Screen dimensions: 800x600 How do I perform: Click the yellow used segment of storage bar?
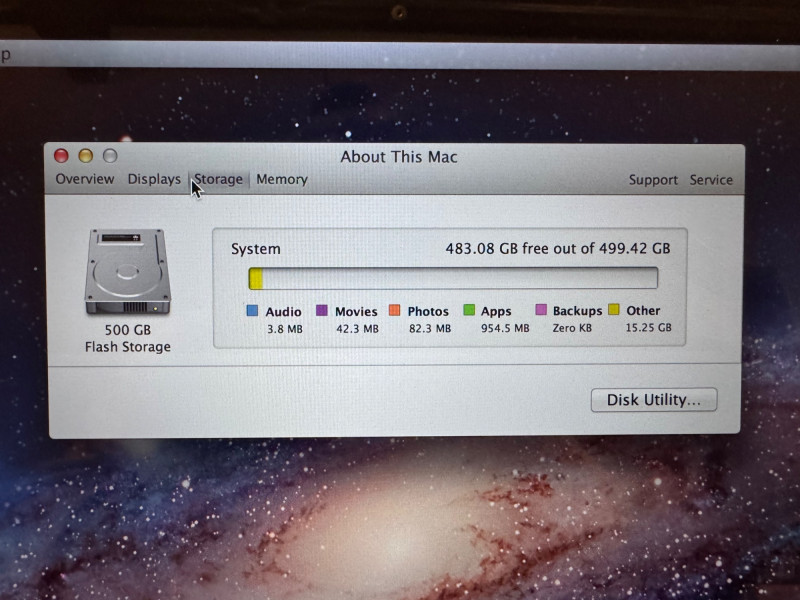[256, 278]
